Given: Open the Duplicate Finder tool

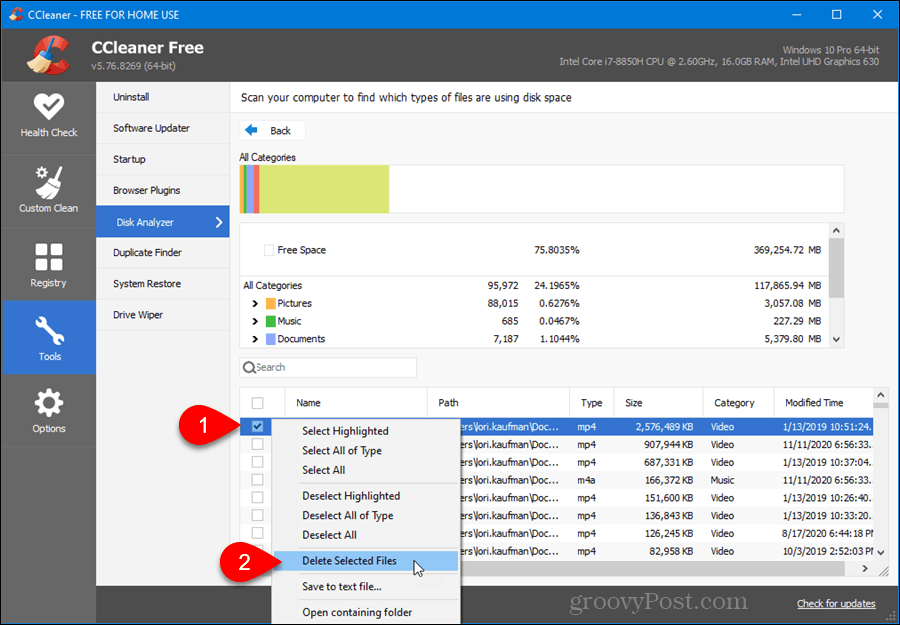Looking at the screenshot, I should coord(163,253).
